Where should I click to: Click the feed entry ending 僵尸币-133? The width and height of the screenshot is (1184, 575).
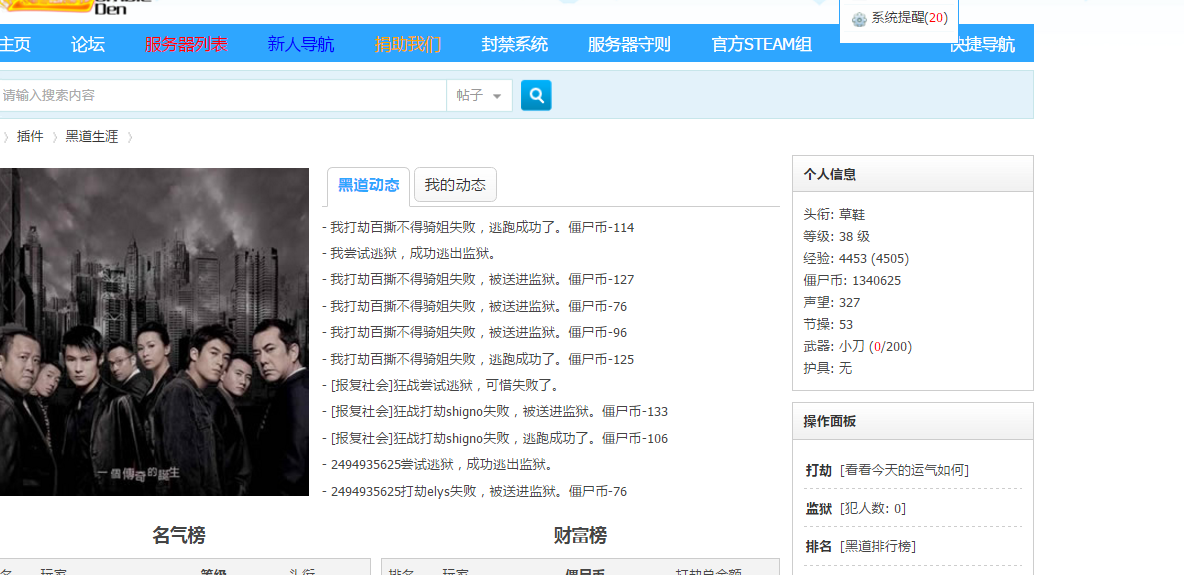[x=495, y=412]
